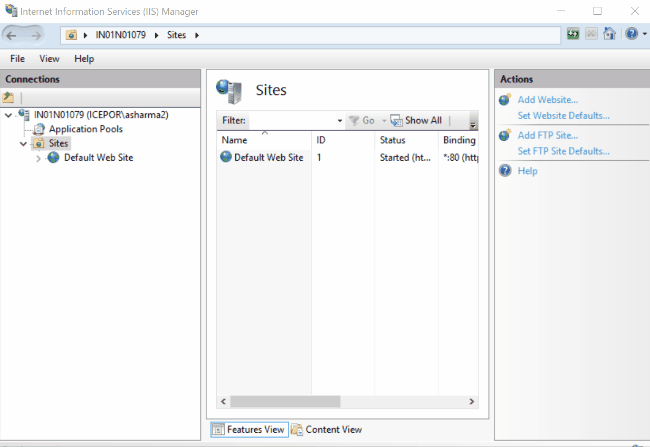Click the horizontal scrollbar left arrow
The width and height of the screenshot is (650, 447).
click(223, 401)
